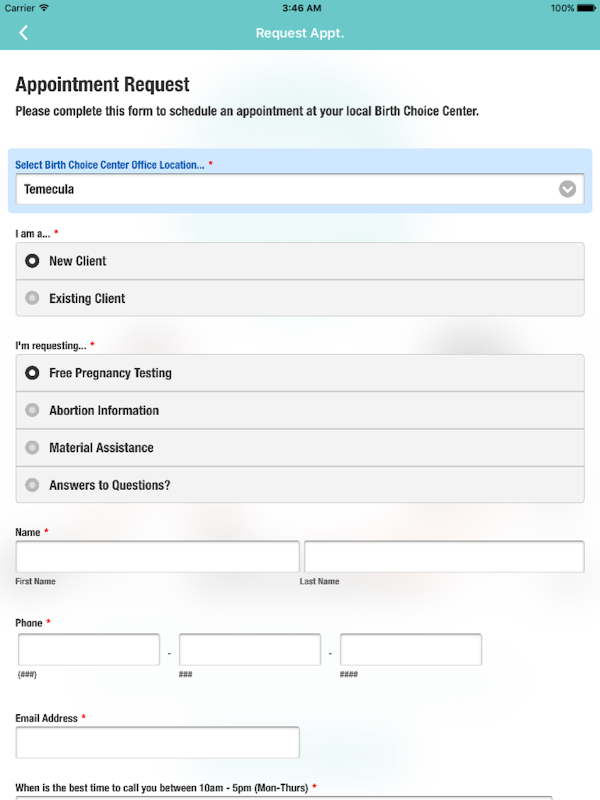600x800 pixels.
Task: Focus the First Name field
Action: (x=157, y=557)
